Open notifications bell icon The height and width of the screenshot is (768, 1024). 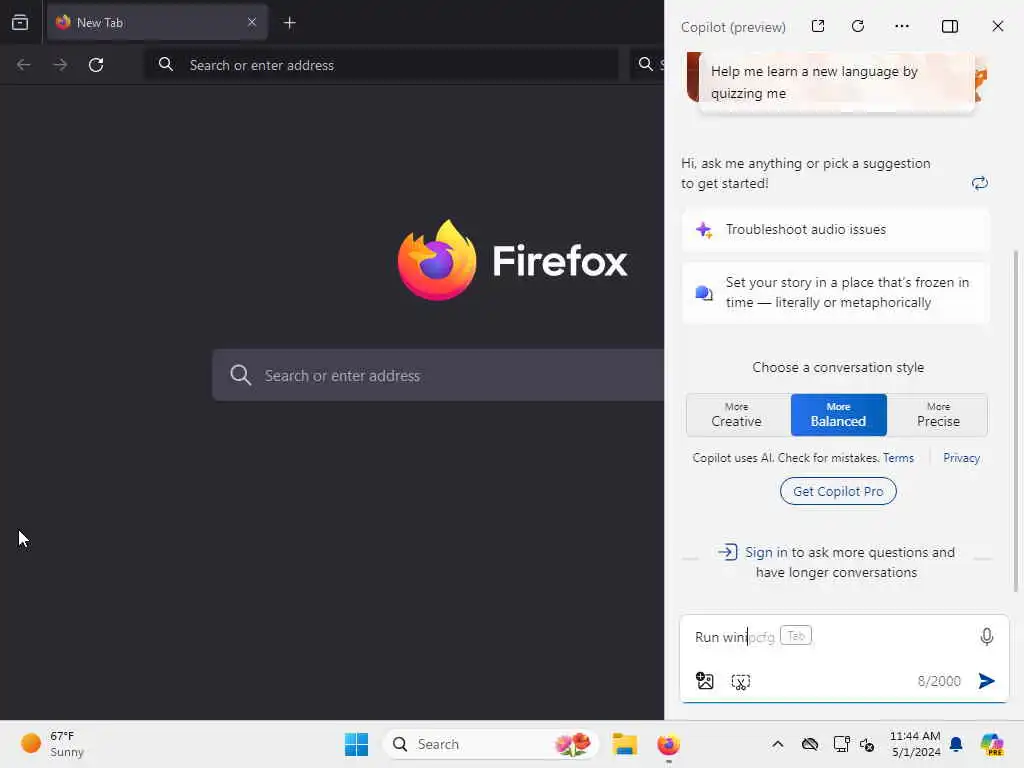956,744
